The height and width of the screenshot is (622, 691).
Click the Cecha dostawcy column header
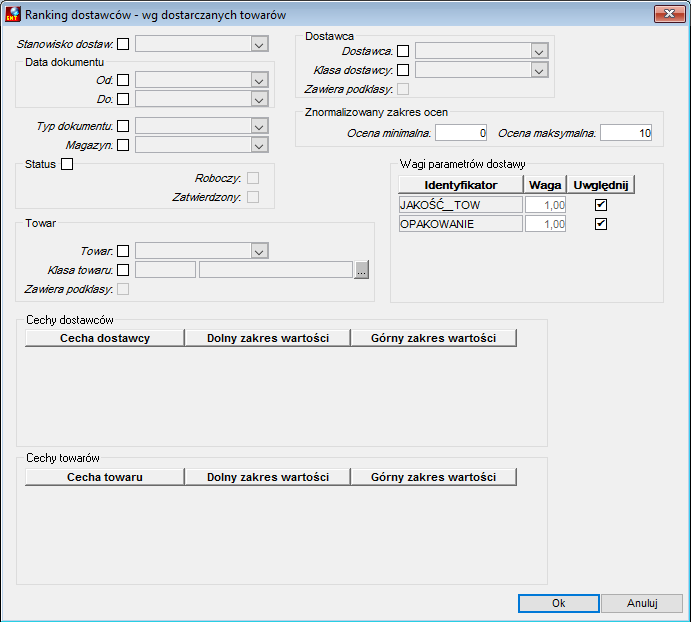click(x=105, y=338)
